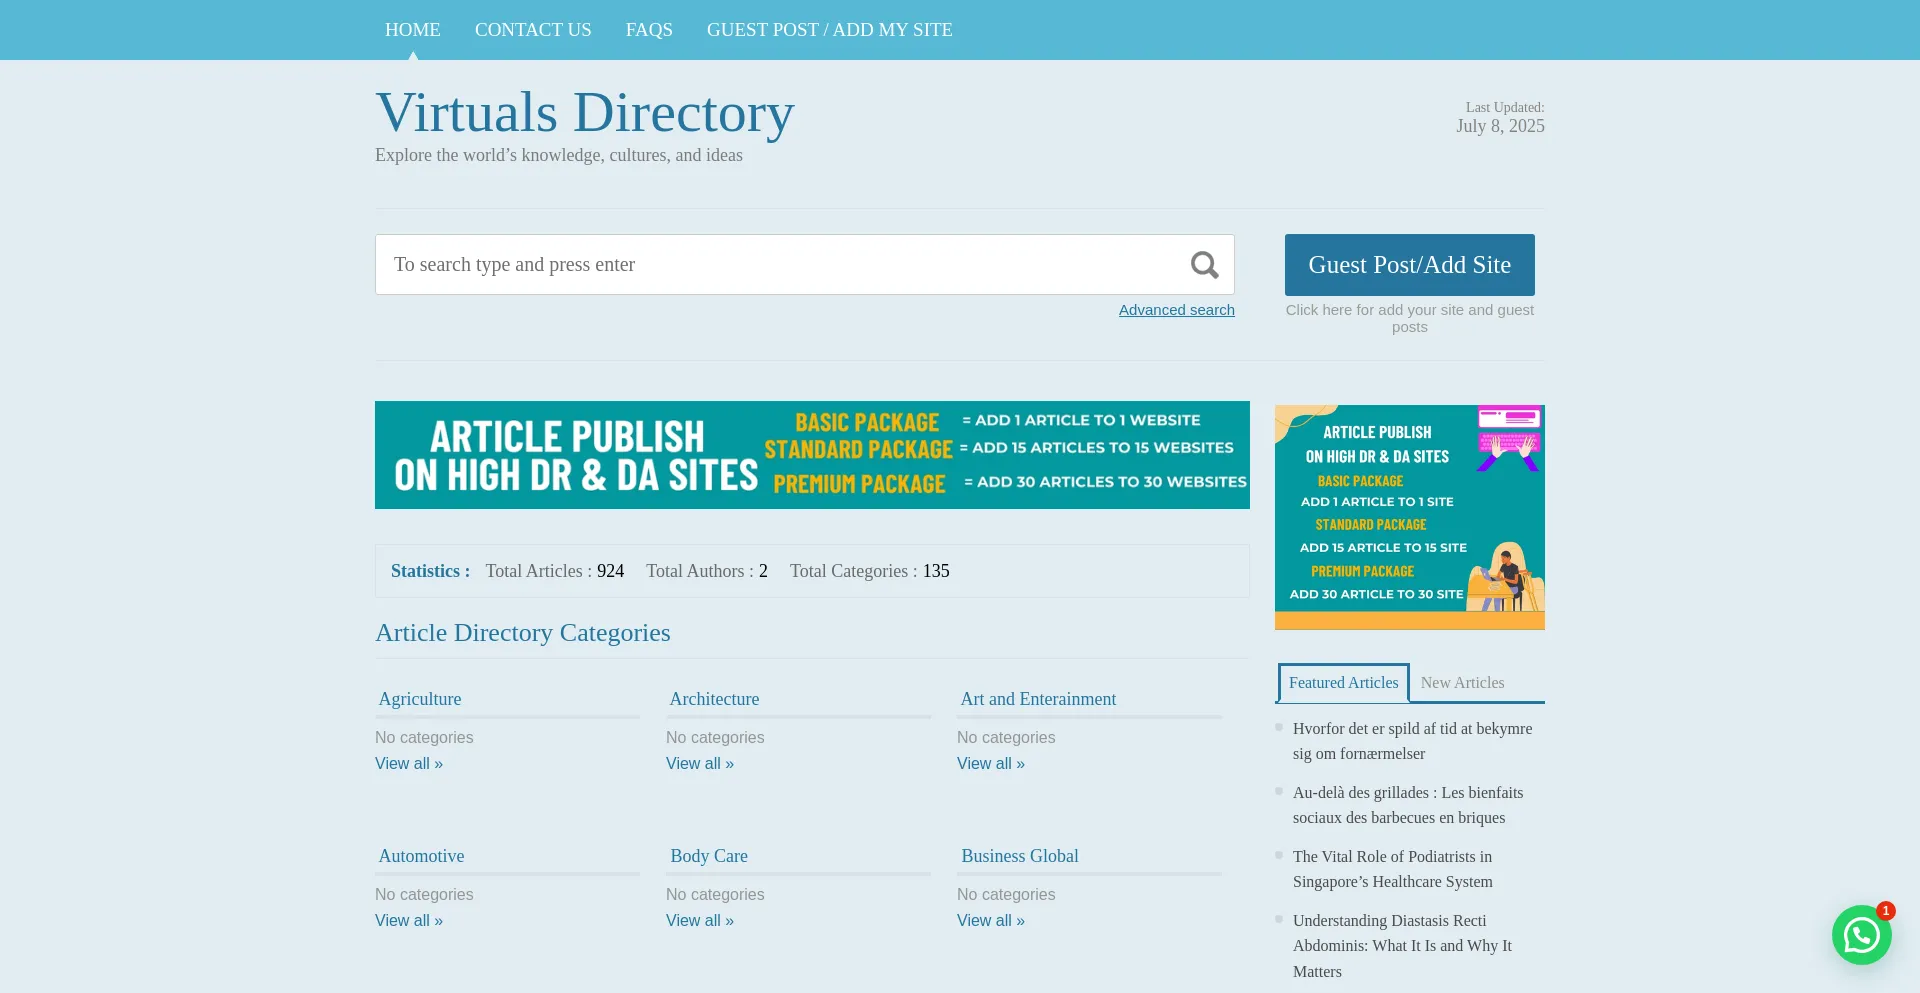Go to HOME in navigation bar
This screenshot has height=993, width=1920.
click(x=413, y=30)
